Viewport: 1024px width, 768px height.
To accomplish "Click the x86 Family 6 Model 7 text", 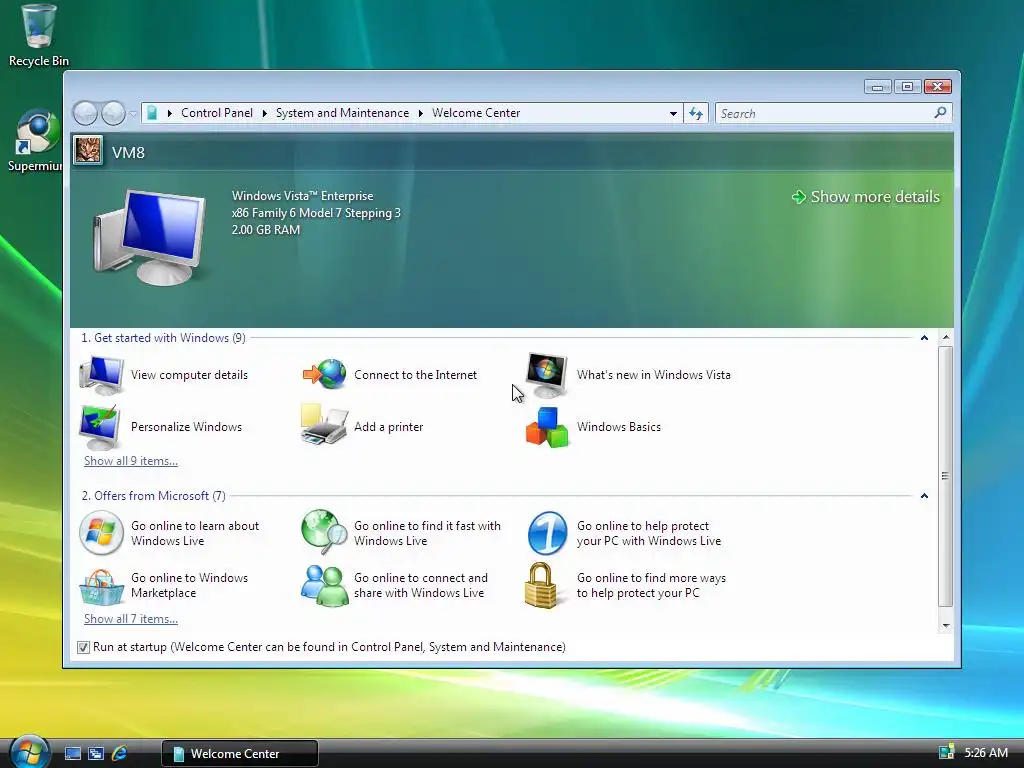I will pos(316,213).
